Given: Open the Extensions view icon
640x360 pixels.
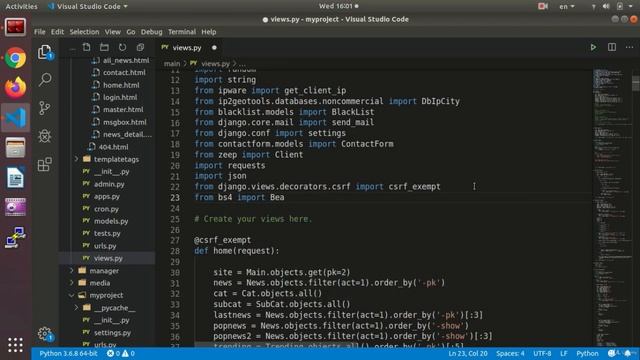Looking at the screenshot, I should point(44,164).
